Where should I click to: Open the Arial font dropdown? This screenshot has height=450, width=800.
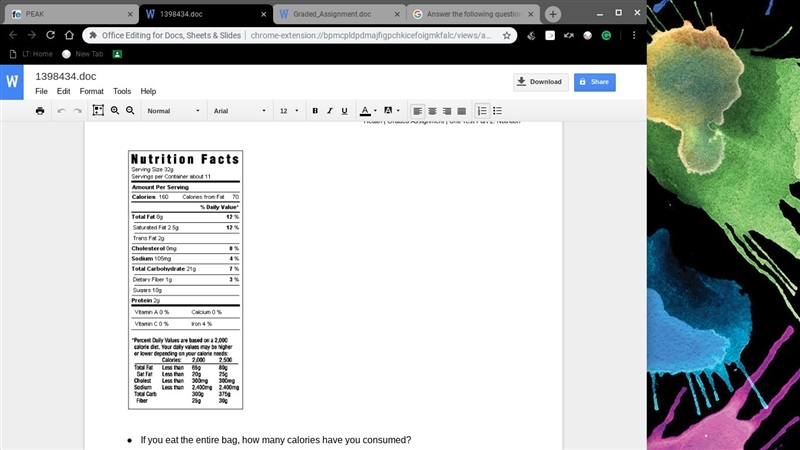pyautogui.click(x=240, y=111)
